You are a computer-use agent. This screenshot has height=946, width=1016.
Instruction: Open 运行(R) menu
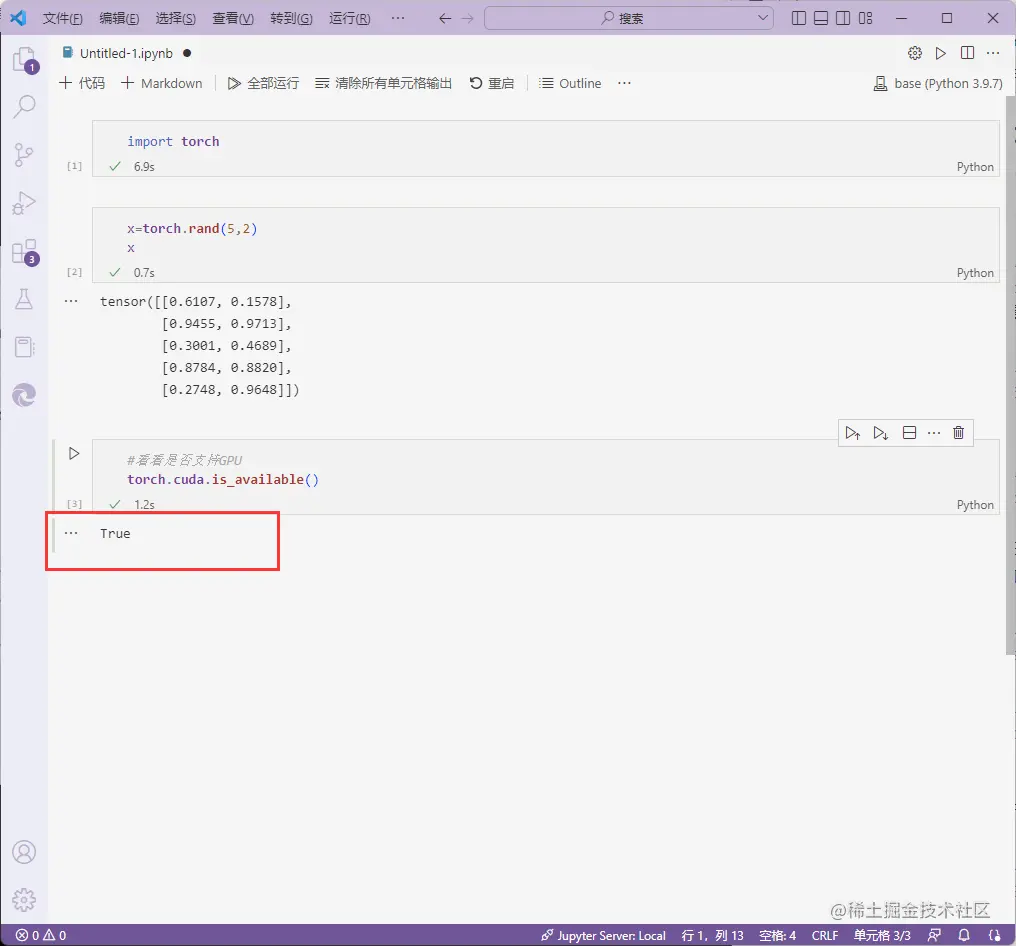coord(350,18)
